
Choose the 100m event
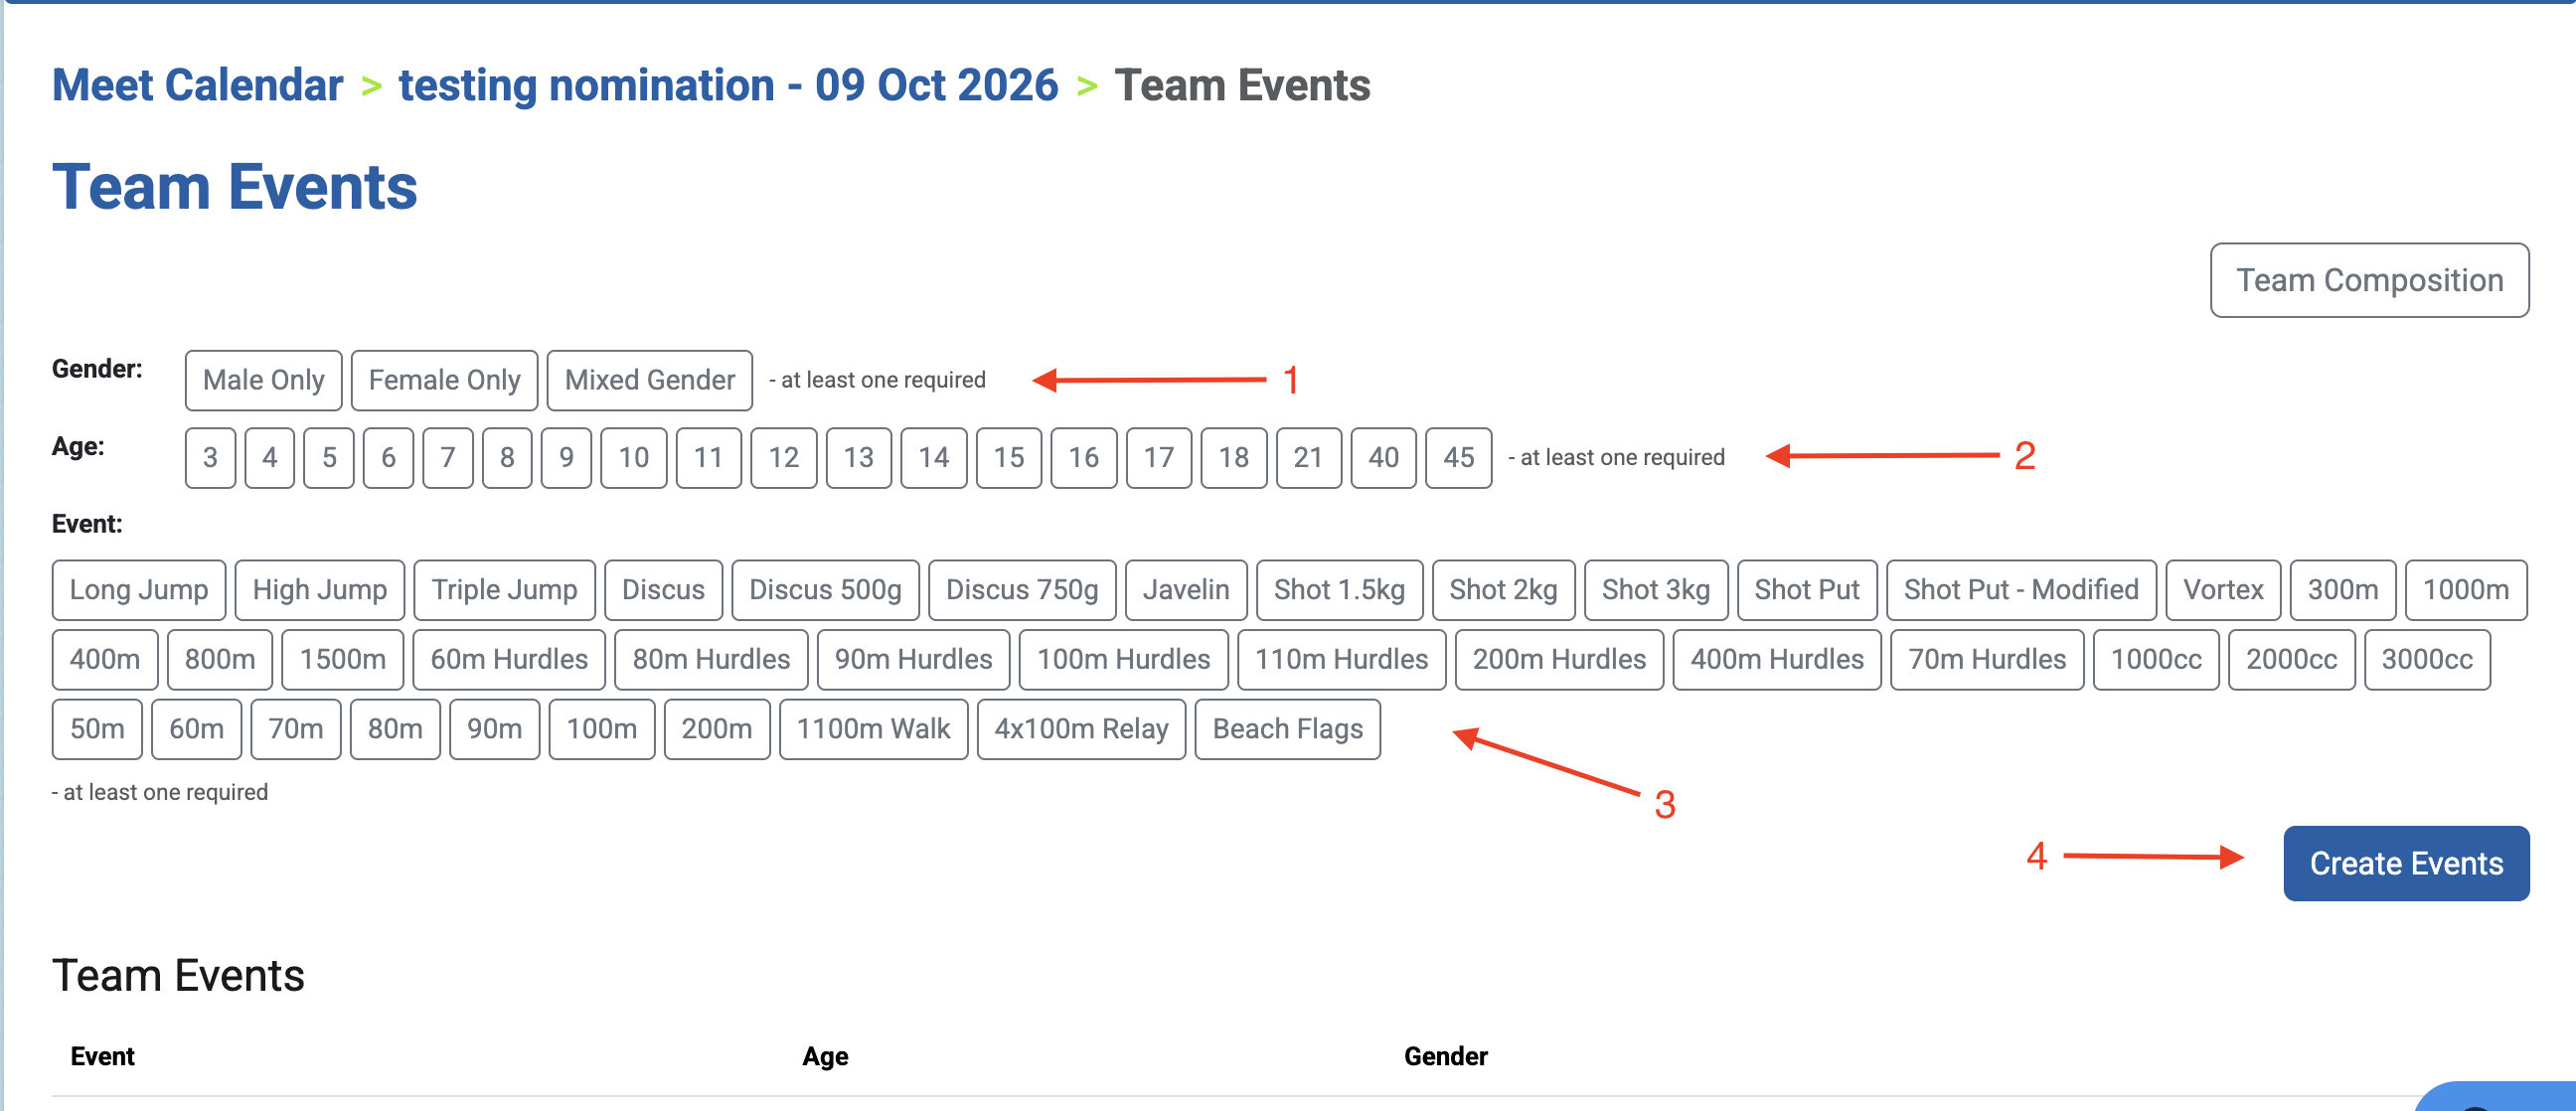click(601, 729)
